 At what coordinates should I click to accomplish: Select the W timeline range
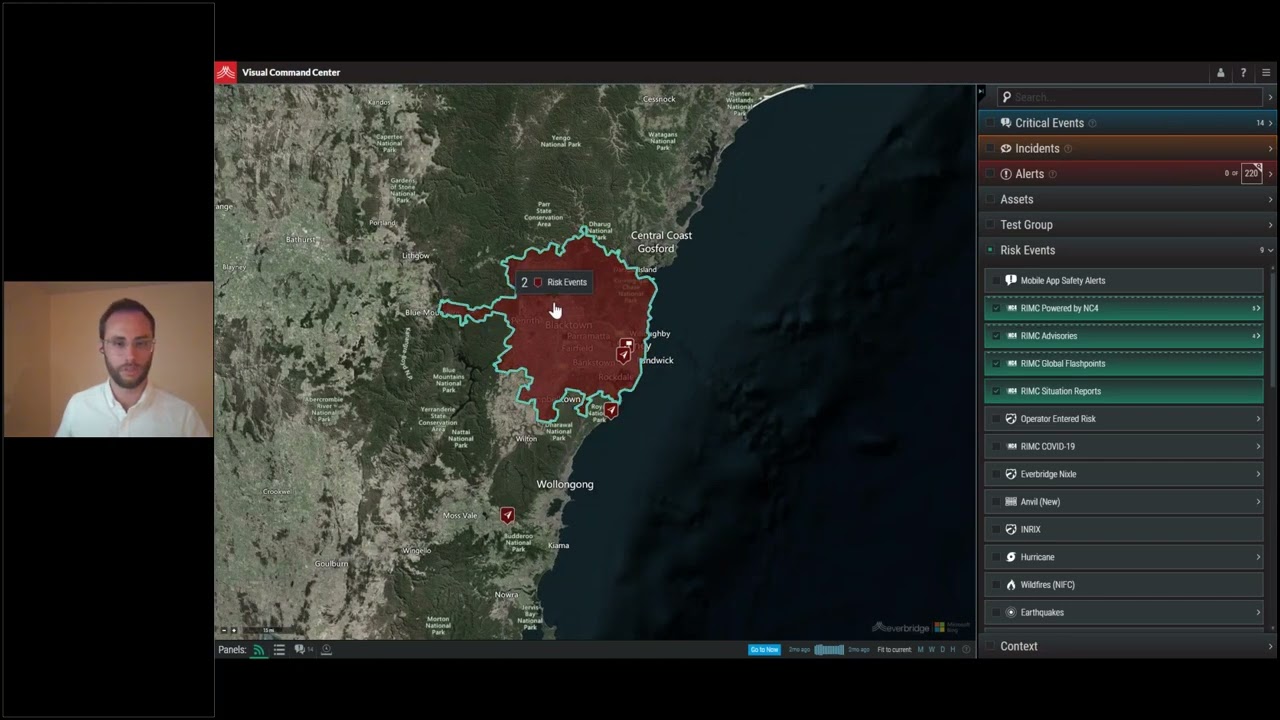pos(932,650)
